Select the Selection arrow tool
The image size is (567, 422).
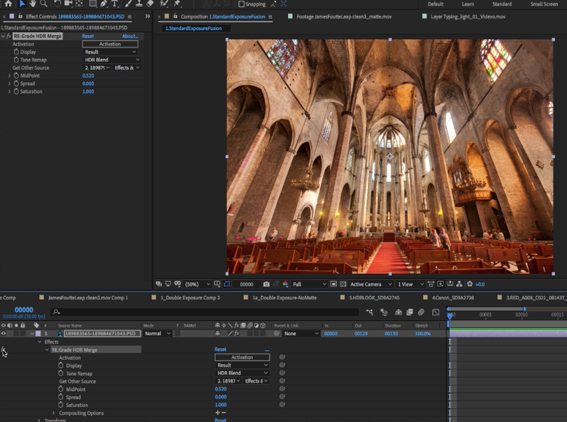tap(22, 4)
